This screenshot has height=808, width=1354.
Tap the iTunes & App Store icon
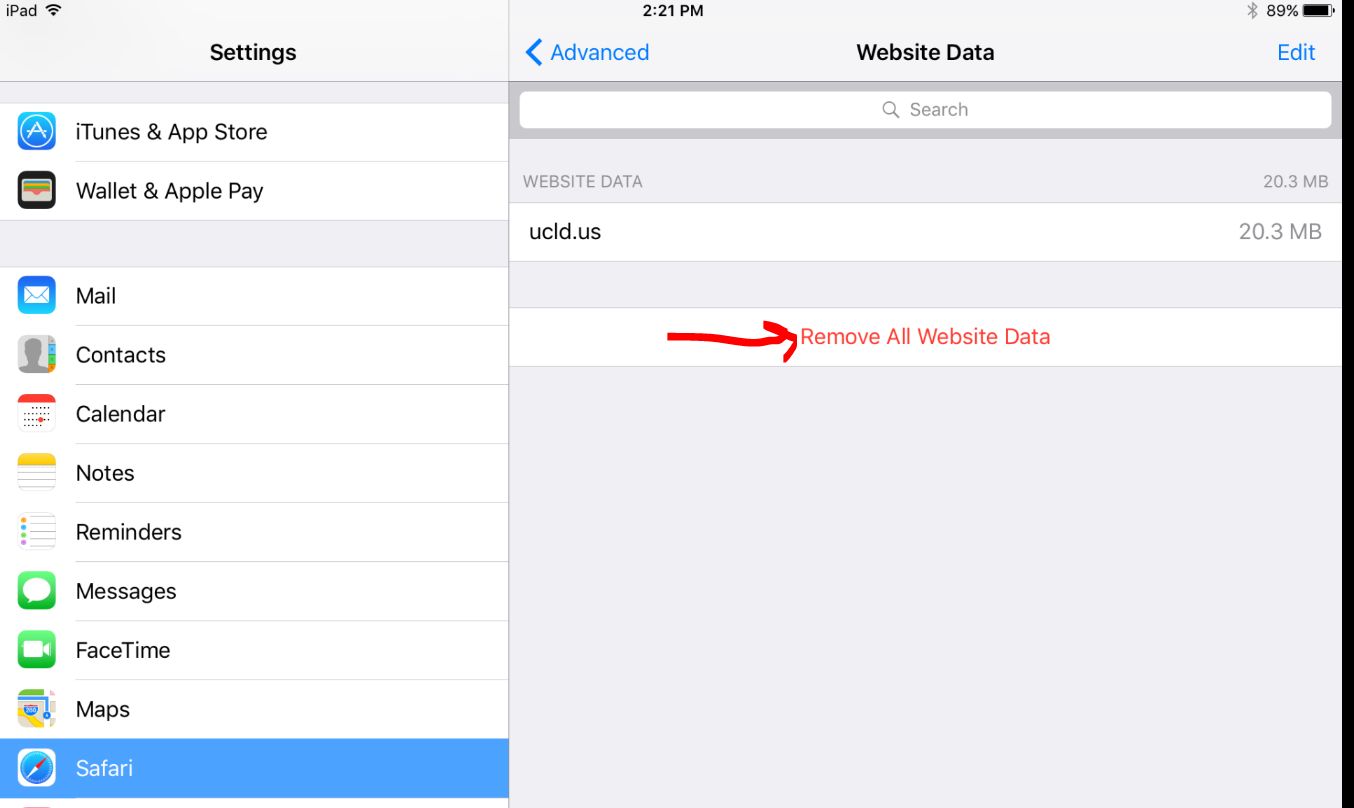(x=37, y=132)
